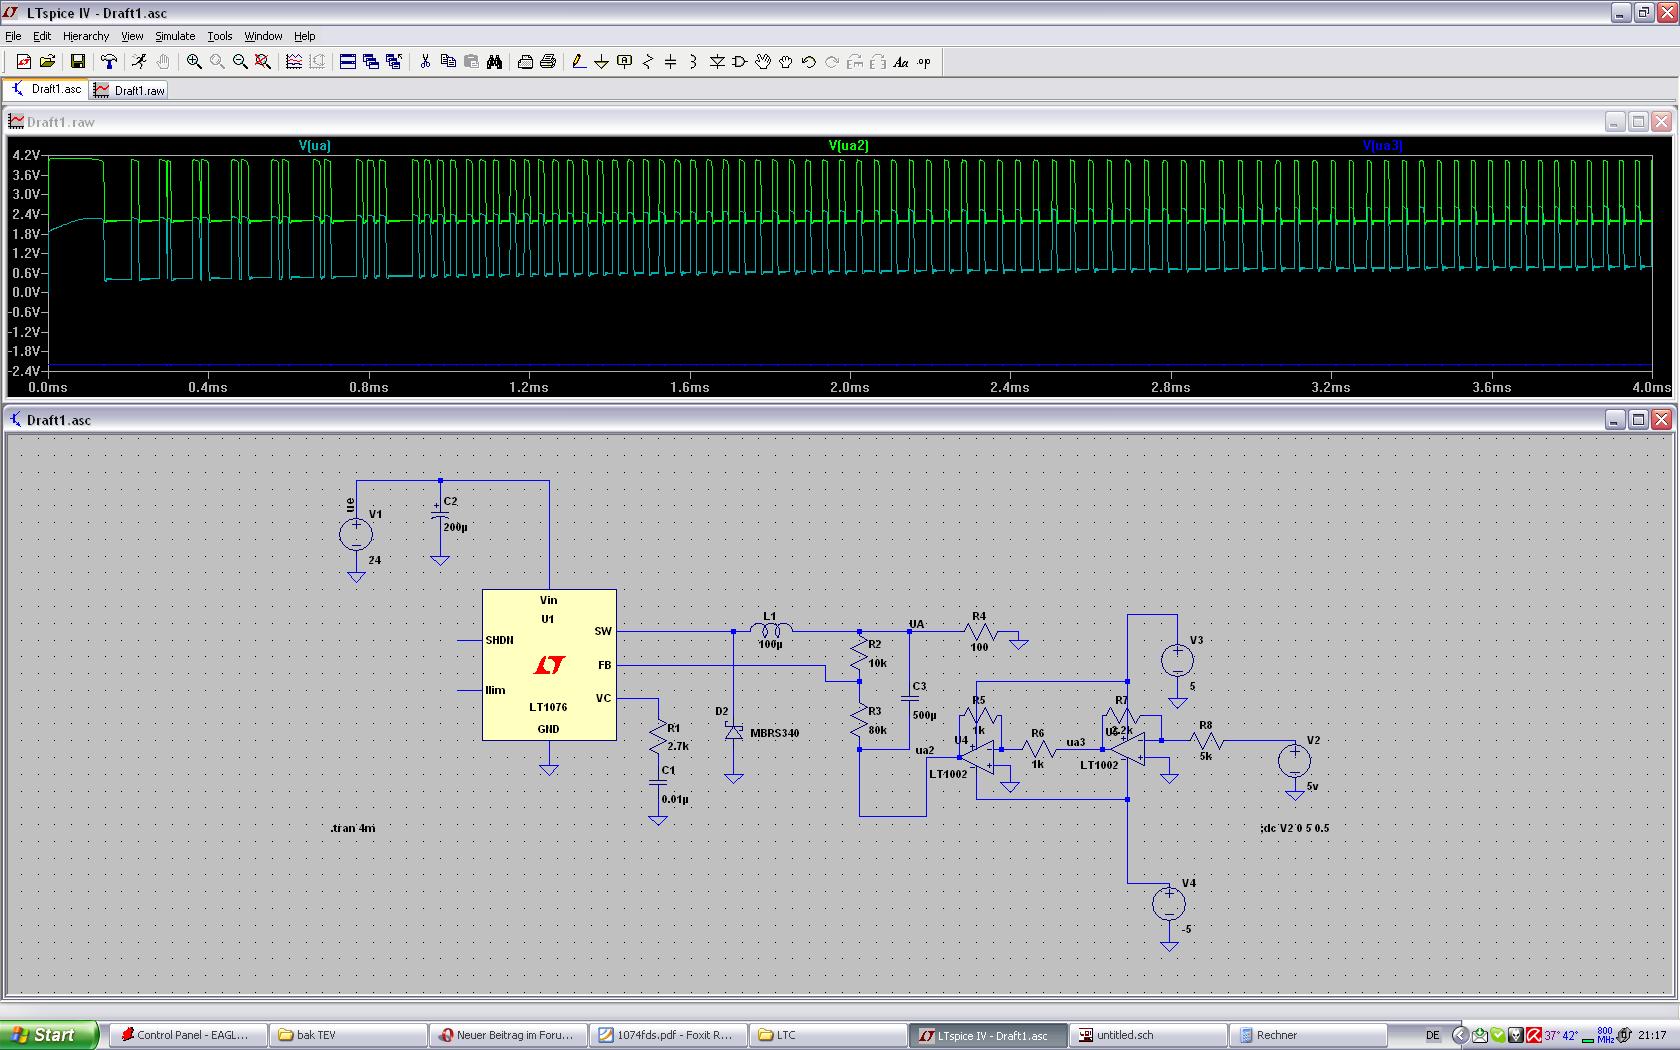Close the Draft1.asc schematic window
1680x1050 pixels.
pyautogui.click(x=1661, y=420)
